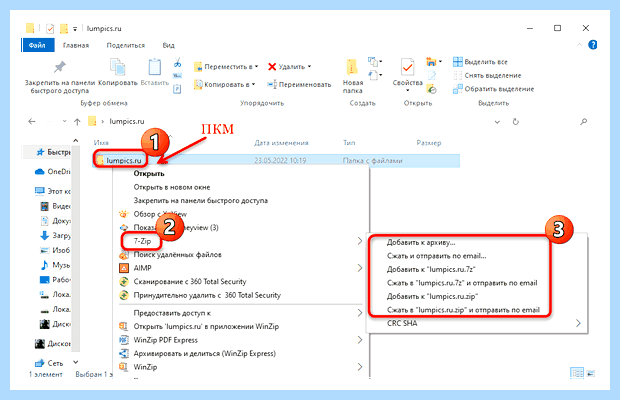The height and width of the screenshot is (400, 620).
Task: Click the Select All icon in the ribbon
Action: coord(457,62)
